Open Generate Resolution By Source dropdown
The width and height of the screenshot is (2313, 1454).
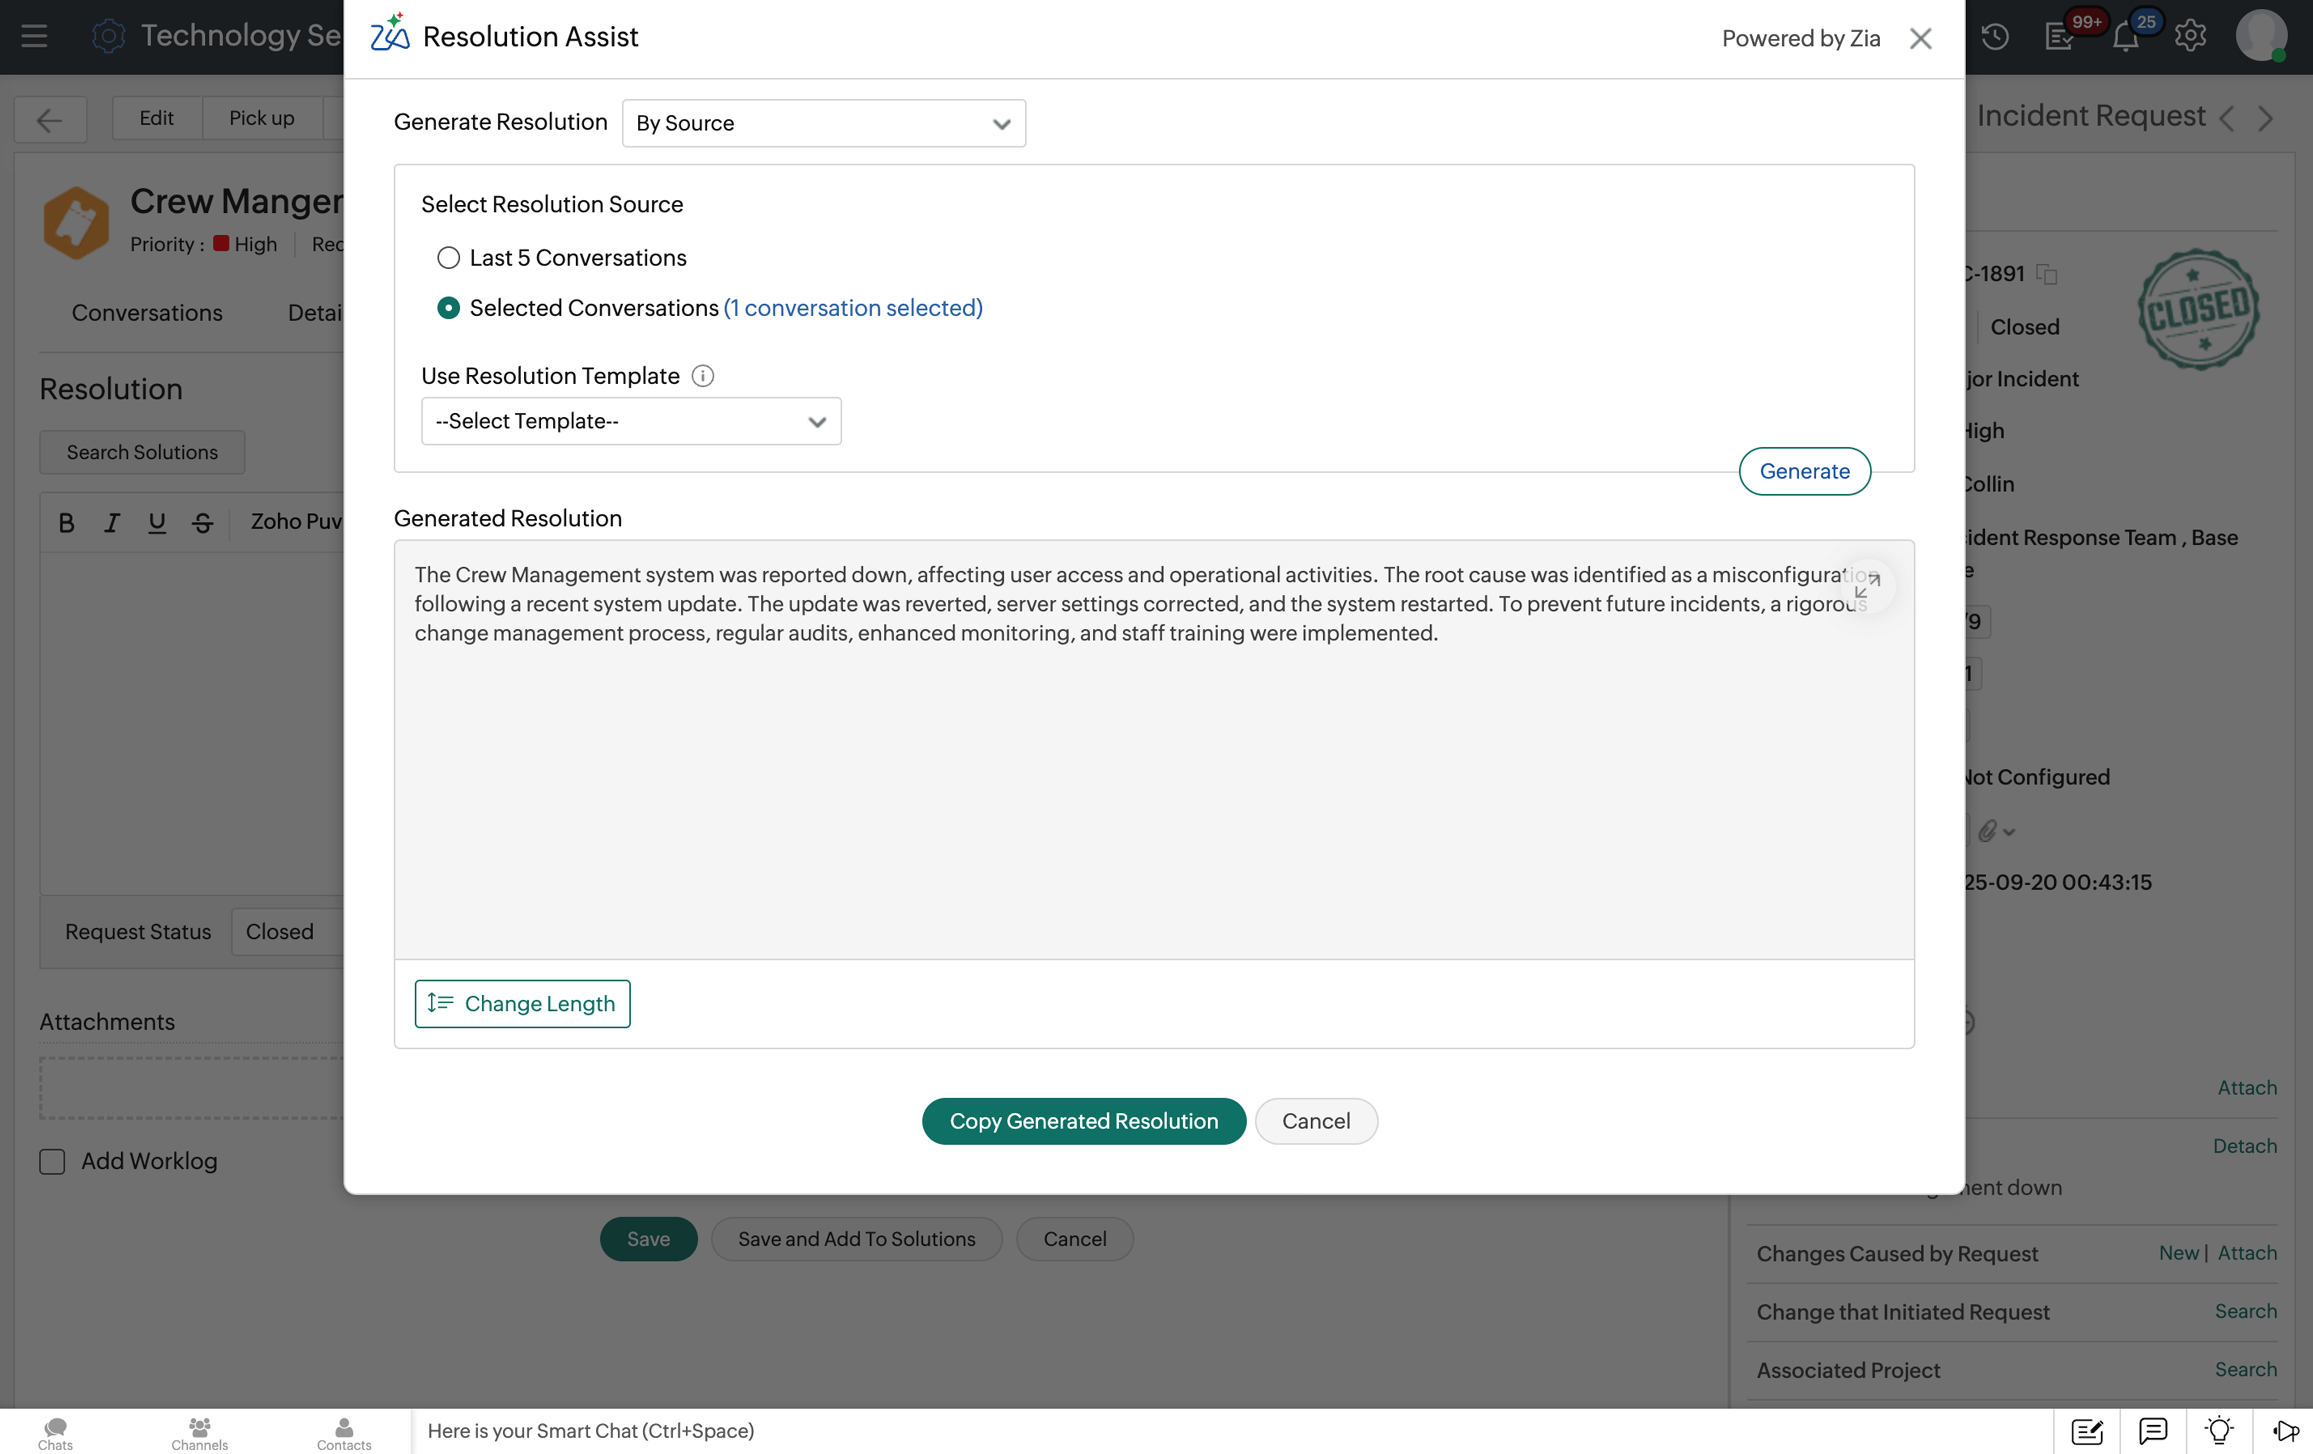click(823, 123)
